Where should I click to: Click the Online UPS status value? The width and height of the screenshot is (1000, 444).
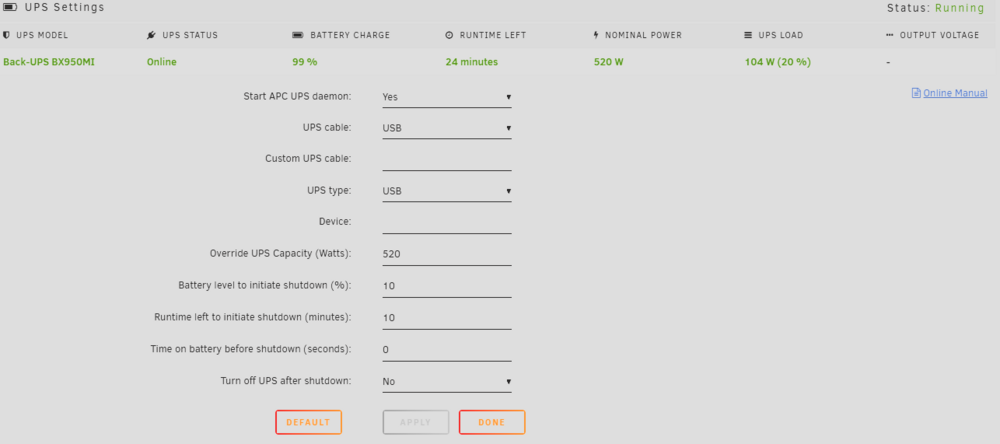point(161,62)
